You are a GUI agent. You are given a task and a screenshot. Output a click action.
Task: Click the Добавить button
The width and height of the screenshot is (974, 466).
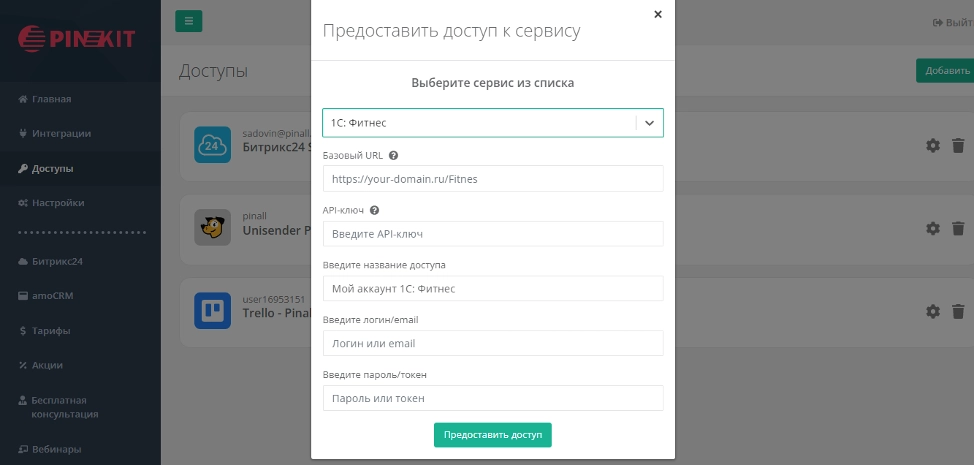pyautogui.click(x=945, y=71)
